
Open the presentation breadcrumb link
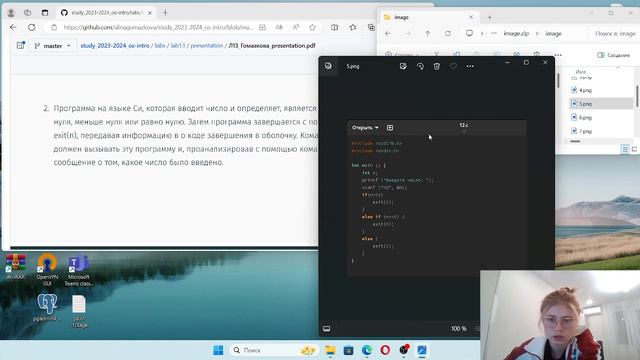(207, 46)
